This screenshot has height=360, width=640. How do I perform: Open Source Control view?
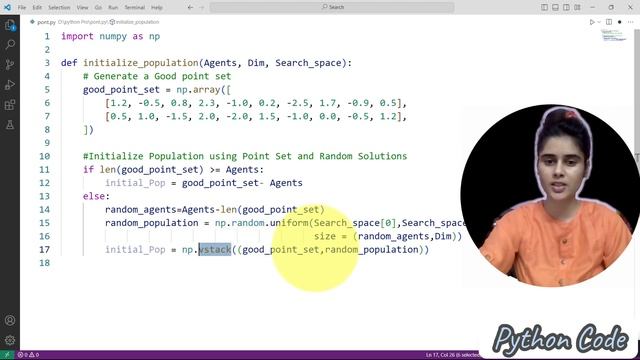10,64
